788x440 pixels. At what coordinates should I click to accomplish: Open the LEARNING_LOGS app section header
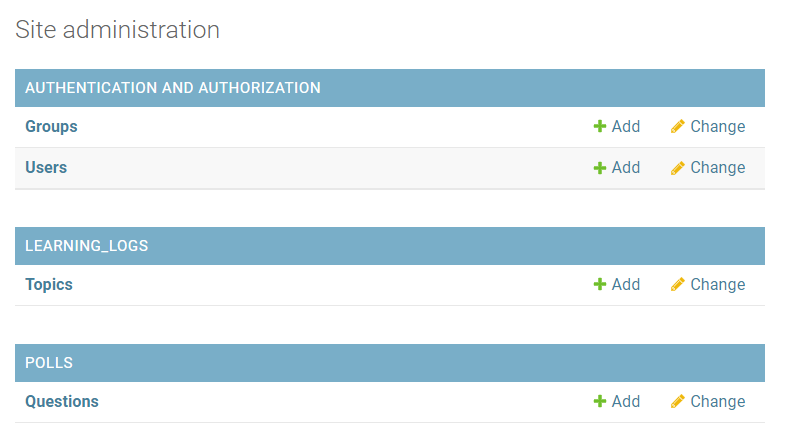tap(86, 246)
